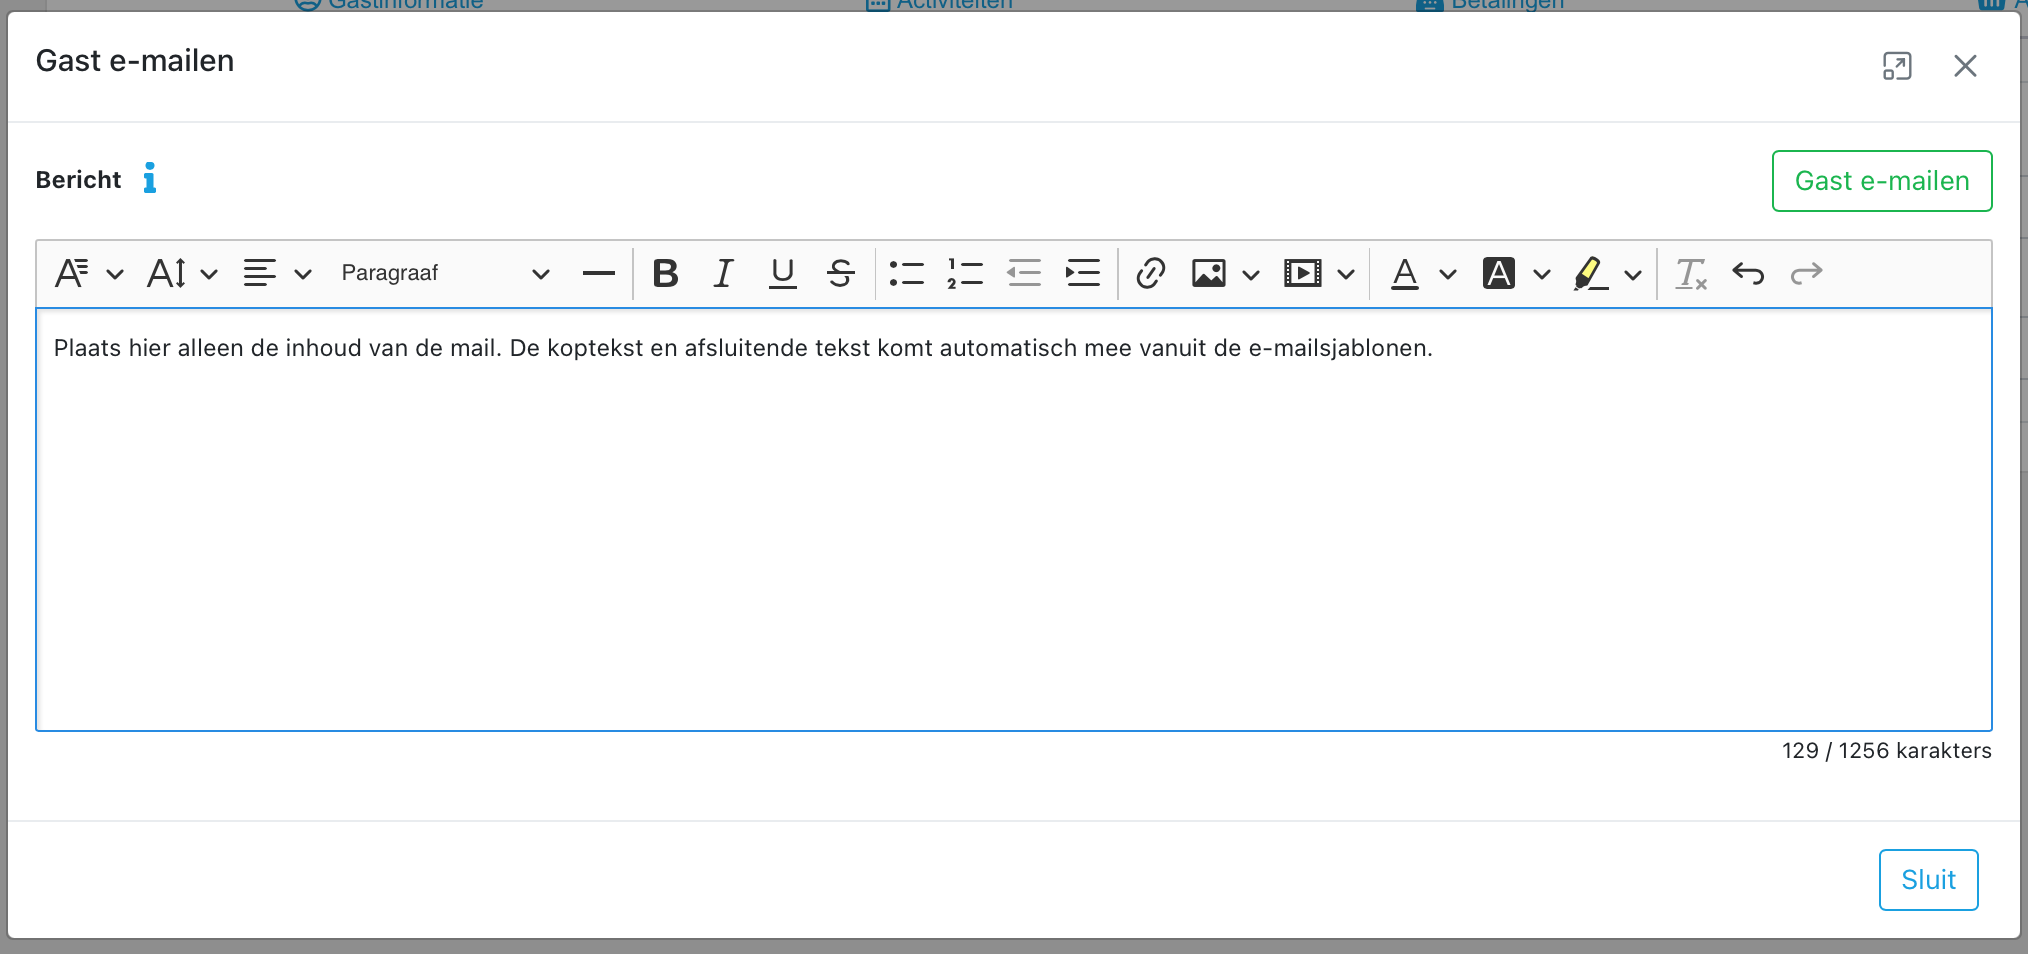Toggle underline formatting
Screen dimensions: 2028x954
coord(782,273)
